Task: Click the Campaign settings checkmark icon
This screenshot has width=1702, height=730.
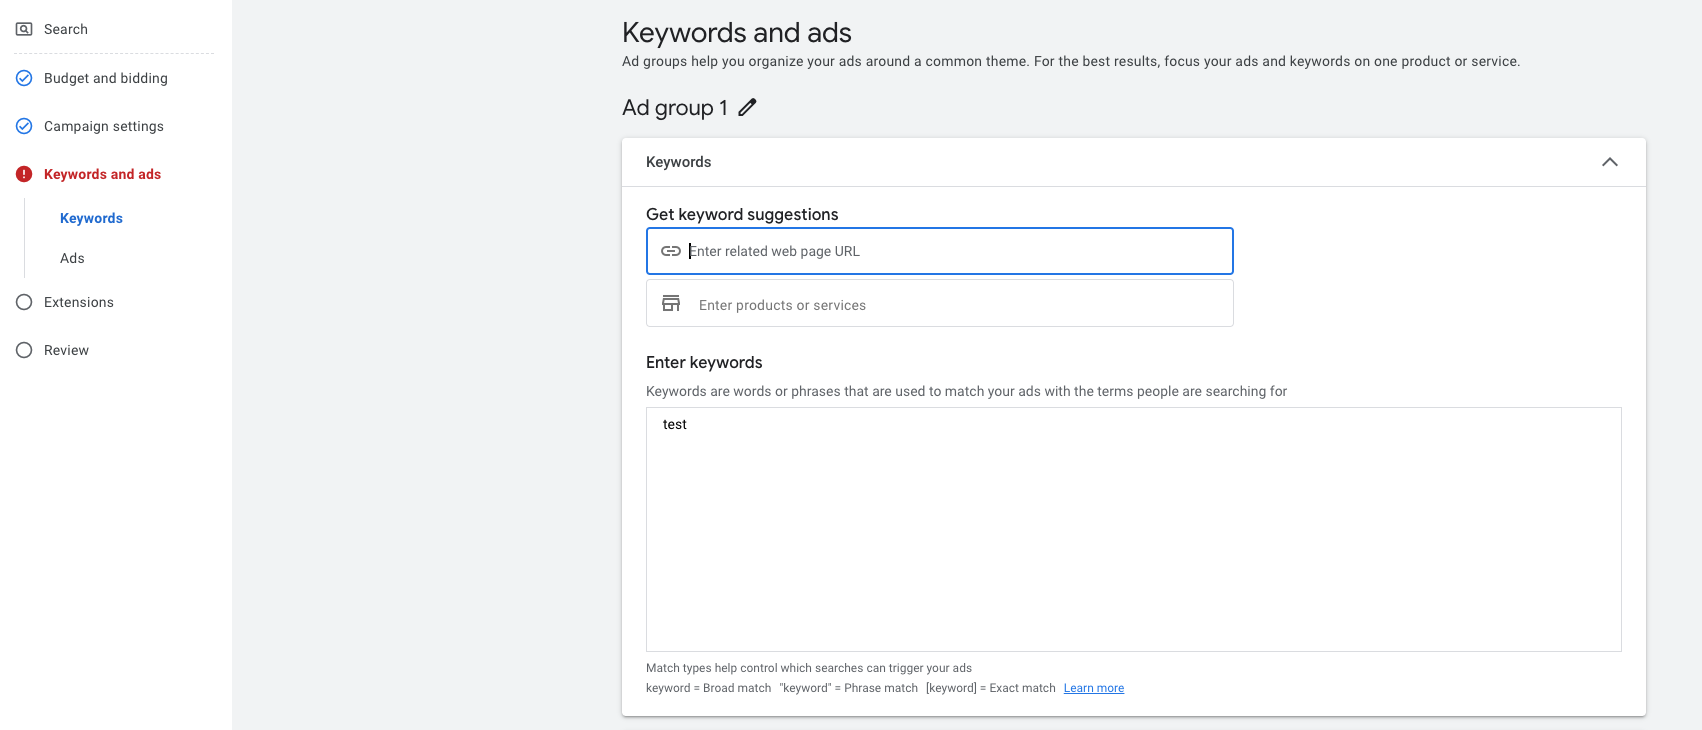Action: pos(24,126)
